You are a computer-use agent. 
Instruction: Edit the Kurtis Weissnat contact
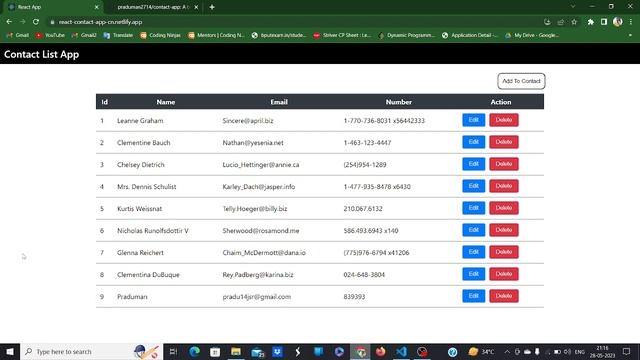[473, 208]
